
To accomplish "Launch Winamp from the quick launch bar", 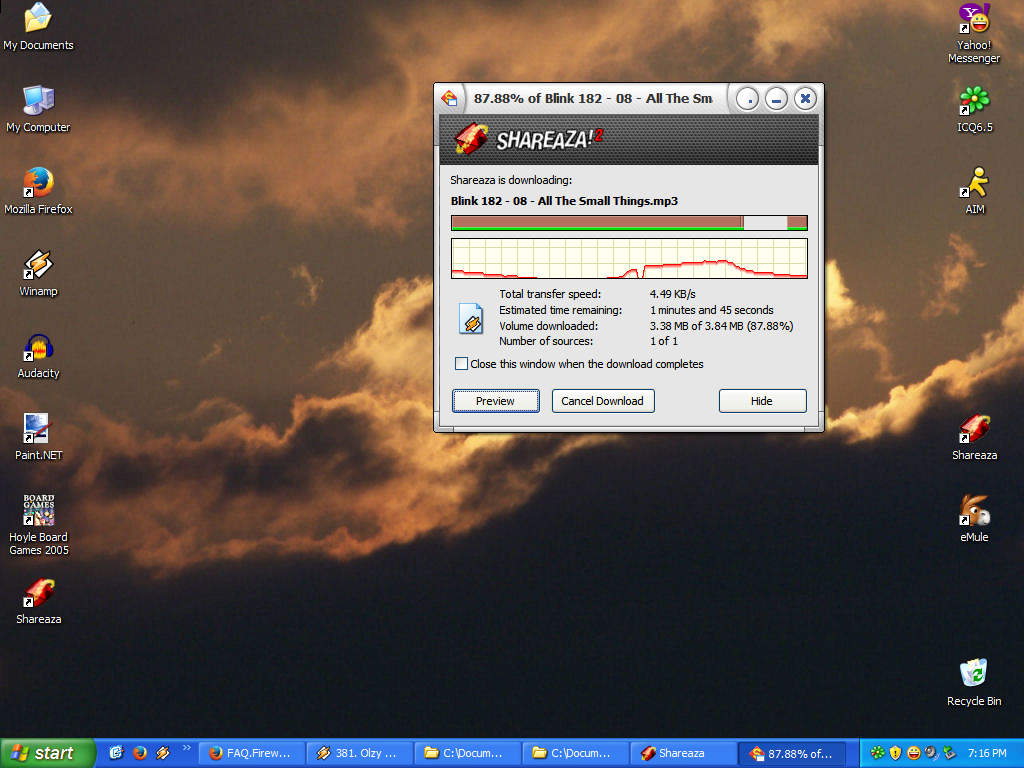I will click(163, 753).
